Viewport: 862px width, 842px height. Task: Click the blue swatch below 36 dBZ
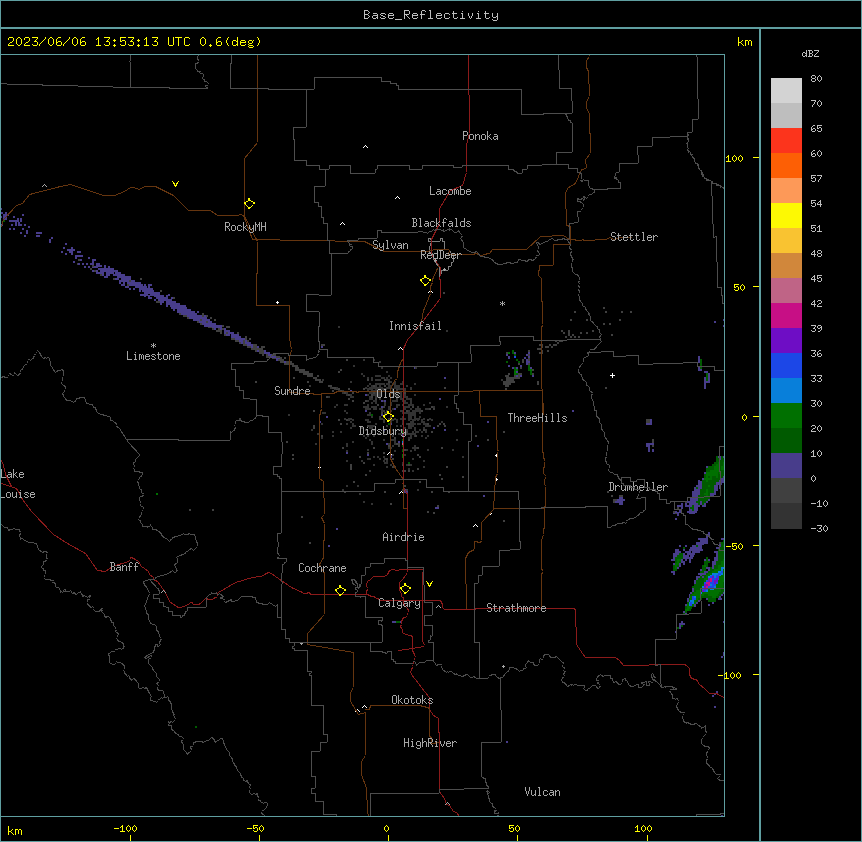coord(786,365)
